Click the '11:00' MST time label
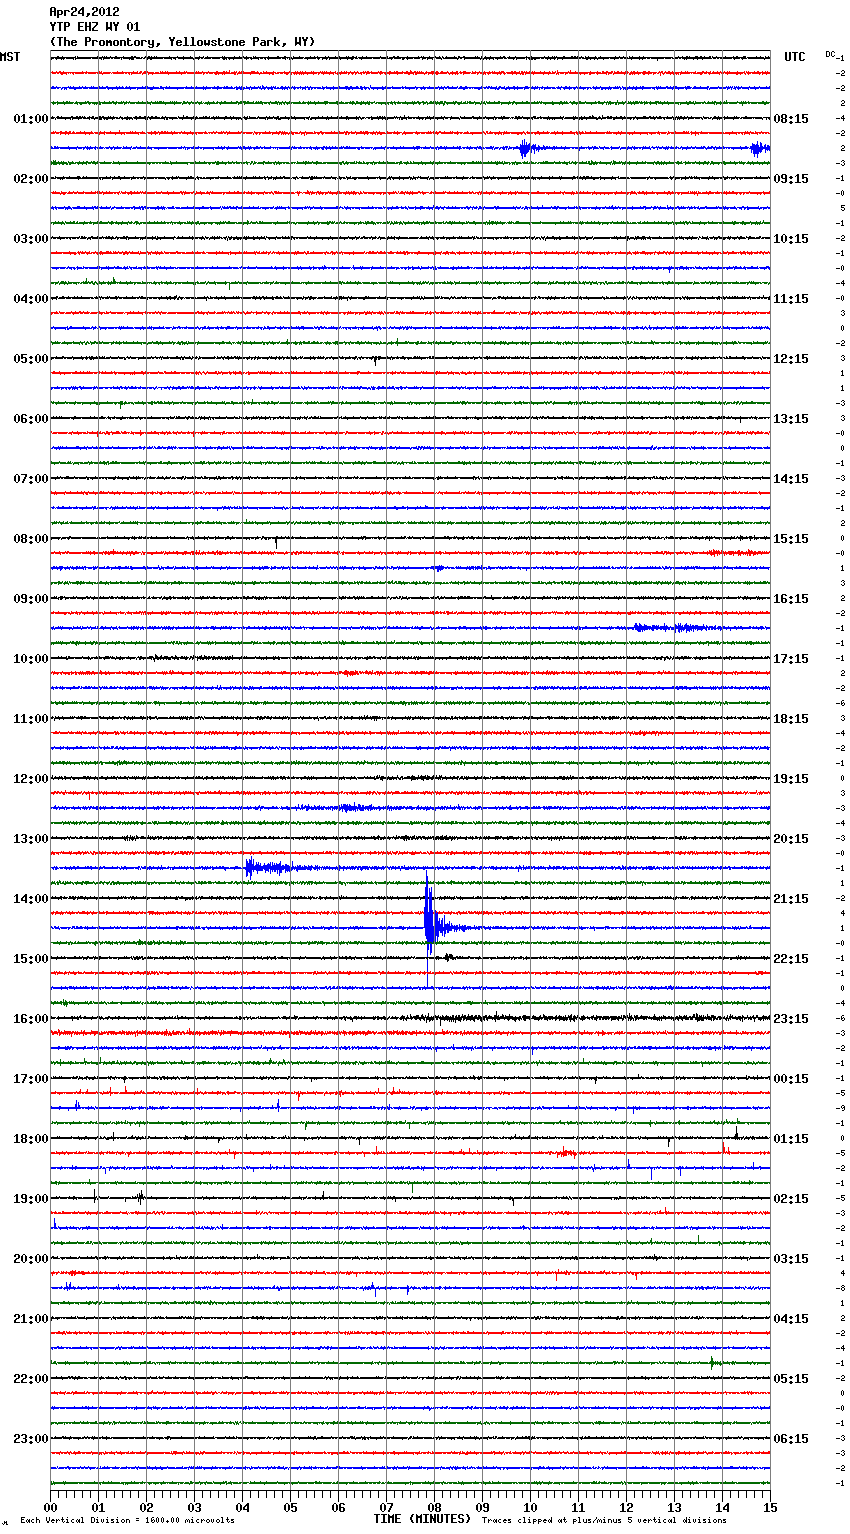850x1534 pixels. click(x=30, y=719)
